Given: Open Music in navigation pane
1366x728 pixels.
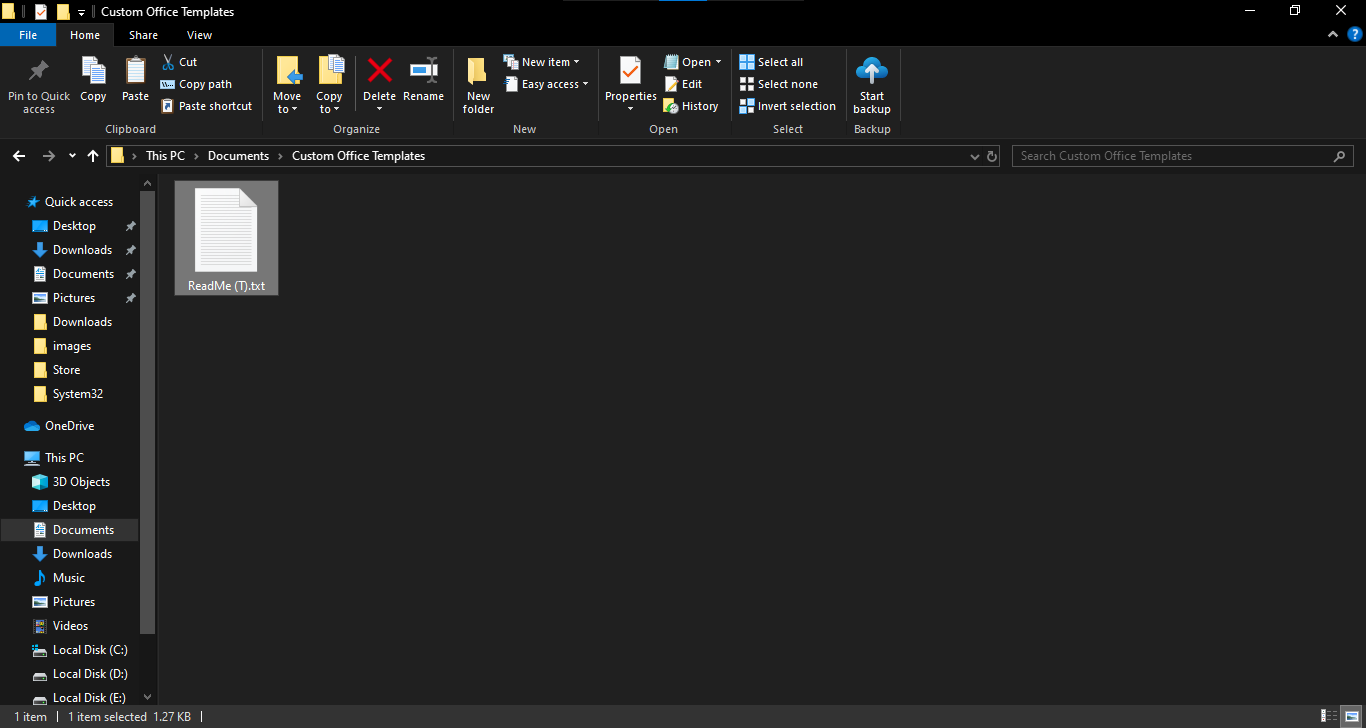Looking at the screenshot, I should (x=69, y=578).
